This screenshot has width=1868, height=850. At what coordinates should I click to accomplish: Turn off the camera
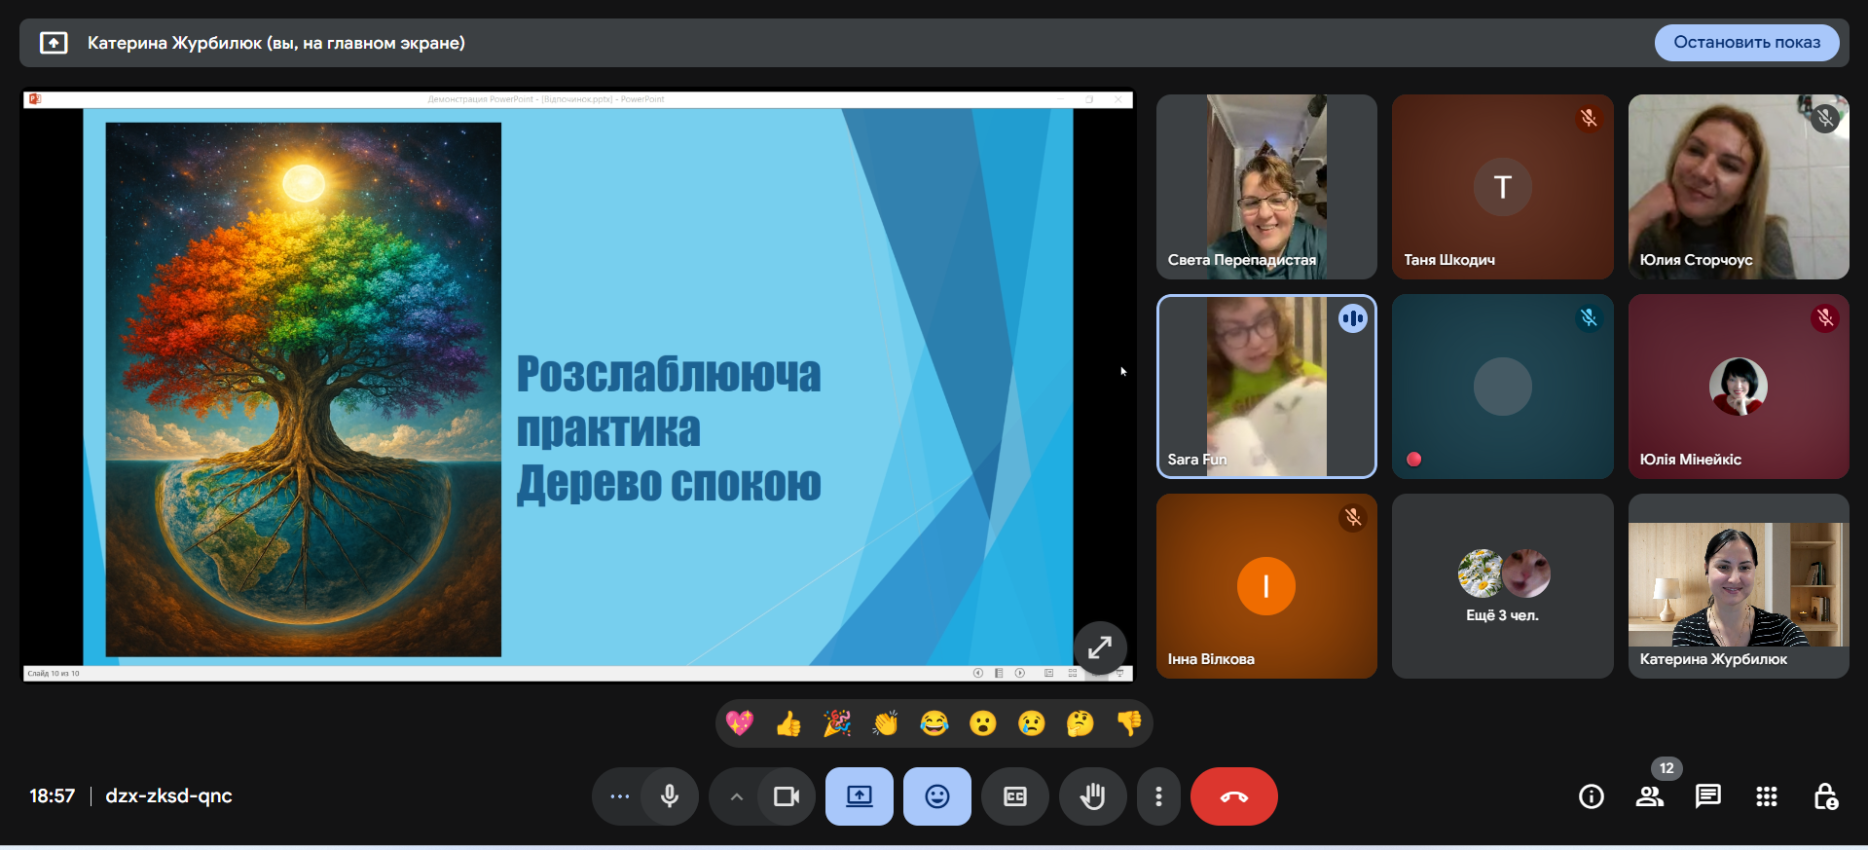(786, 796)
